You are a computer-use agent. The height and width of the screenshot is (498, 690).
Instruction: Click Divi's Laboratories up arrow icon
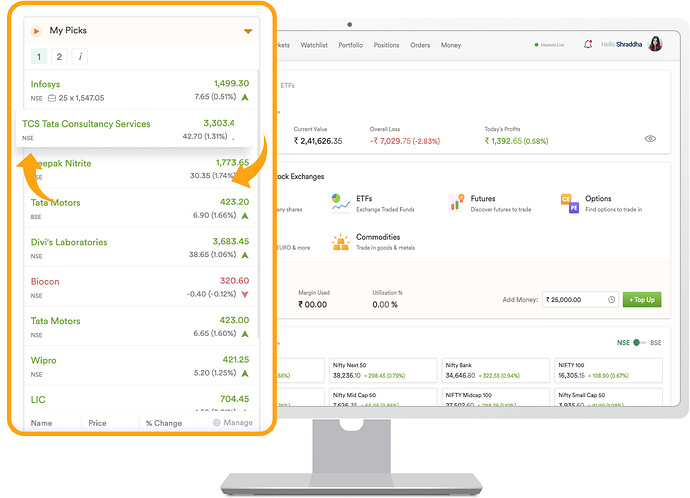[245, 255]
